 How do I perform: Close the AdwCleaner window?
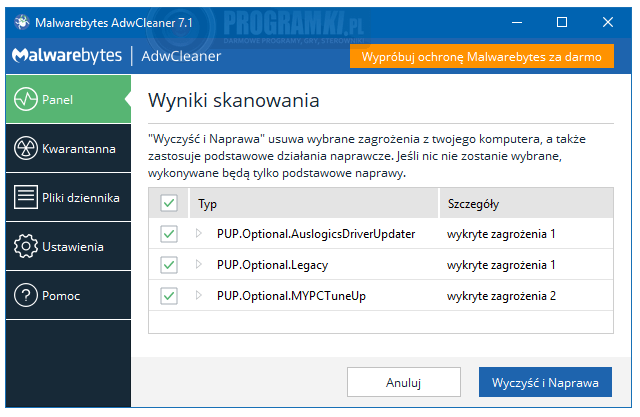(608, 22)
